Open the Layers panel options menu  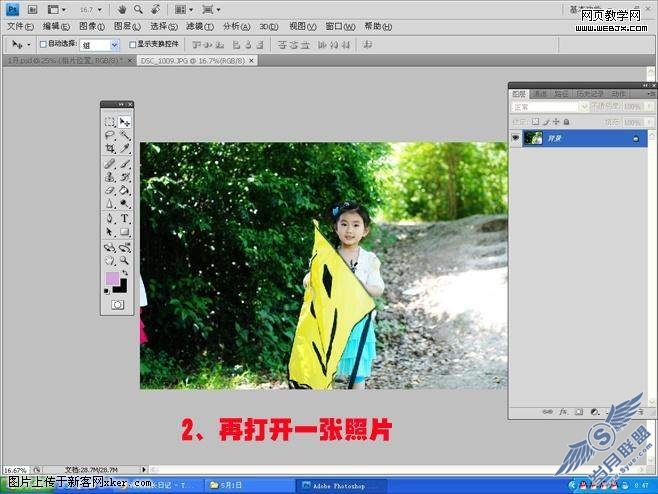(x=650, y=94)
